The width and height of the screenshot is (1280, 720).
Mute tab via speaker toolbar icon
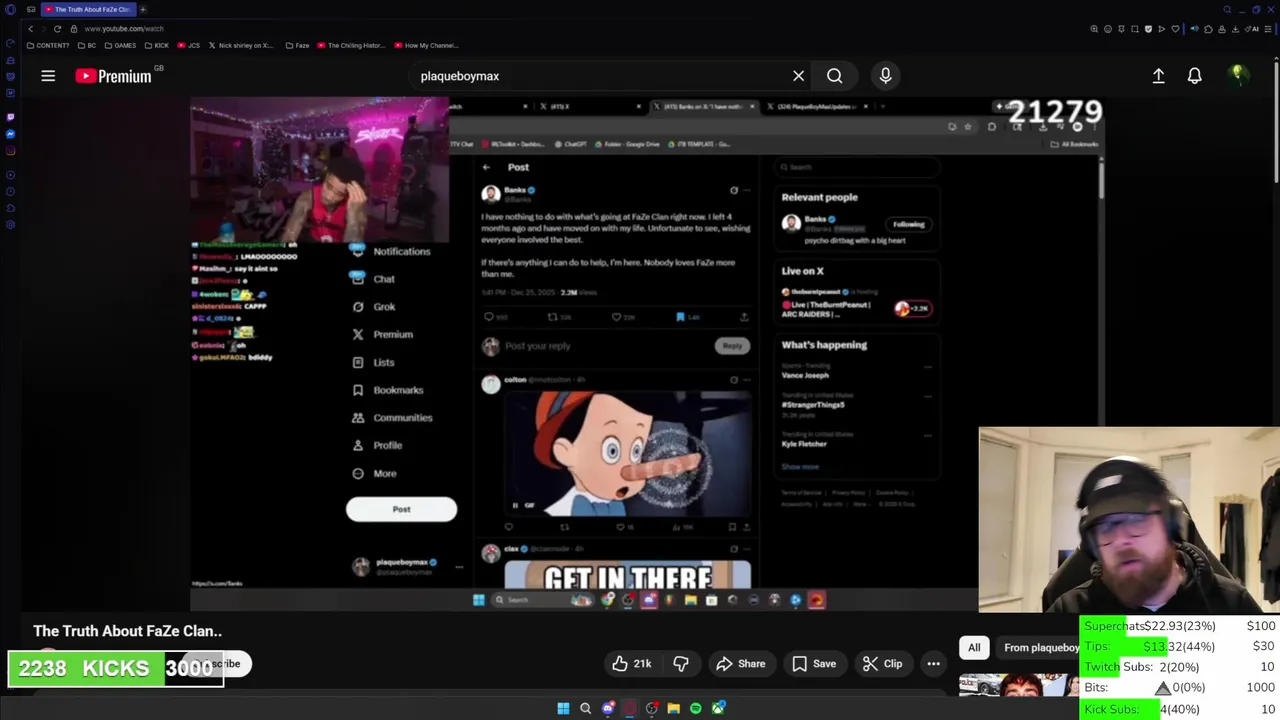point(1194,29)
